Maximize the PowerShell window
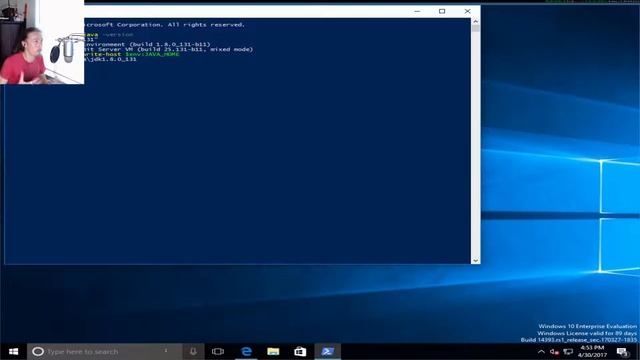Viewport: 640px width, 360px height. pyautogui.click(x=442, y=11)
